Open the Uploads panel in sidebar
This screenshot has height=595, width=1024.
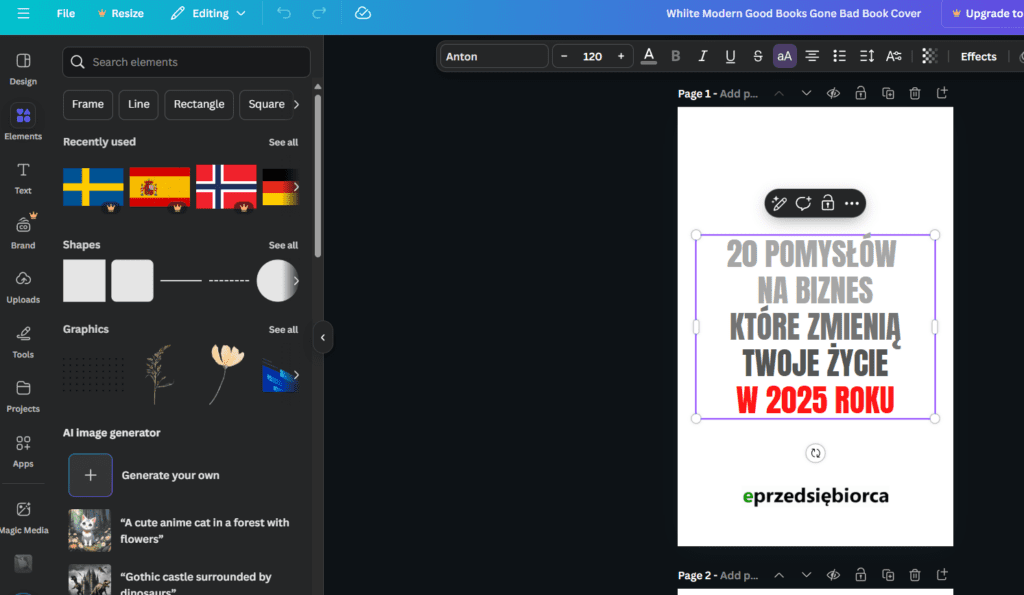23,285
